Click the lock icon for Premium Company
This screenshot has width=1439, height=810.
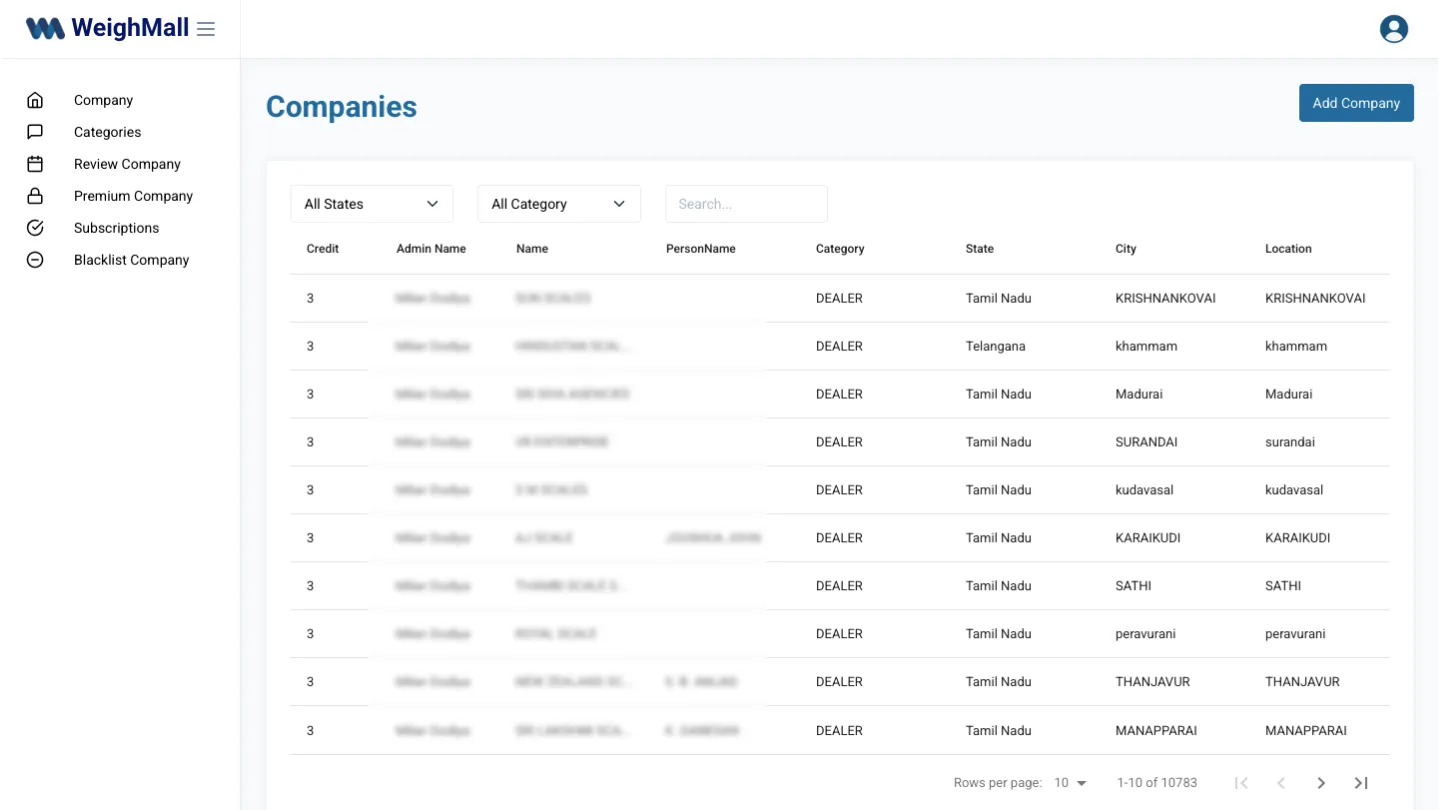point(35,196)
